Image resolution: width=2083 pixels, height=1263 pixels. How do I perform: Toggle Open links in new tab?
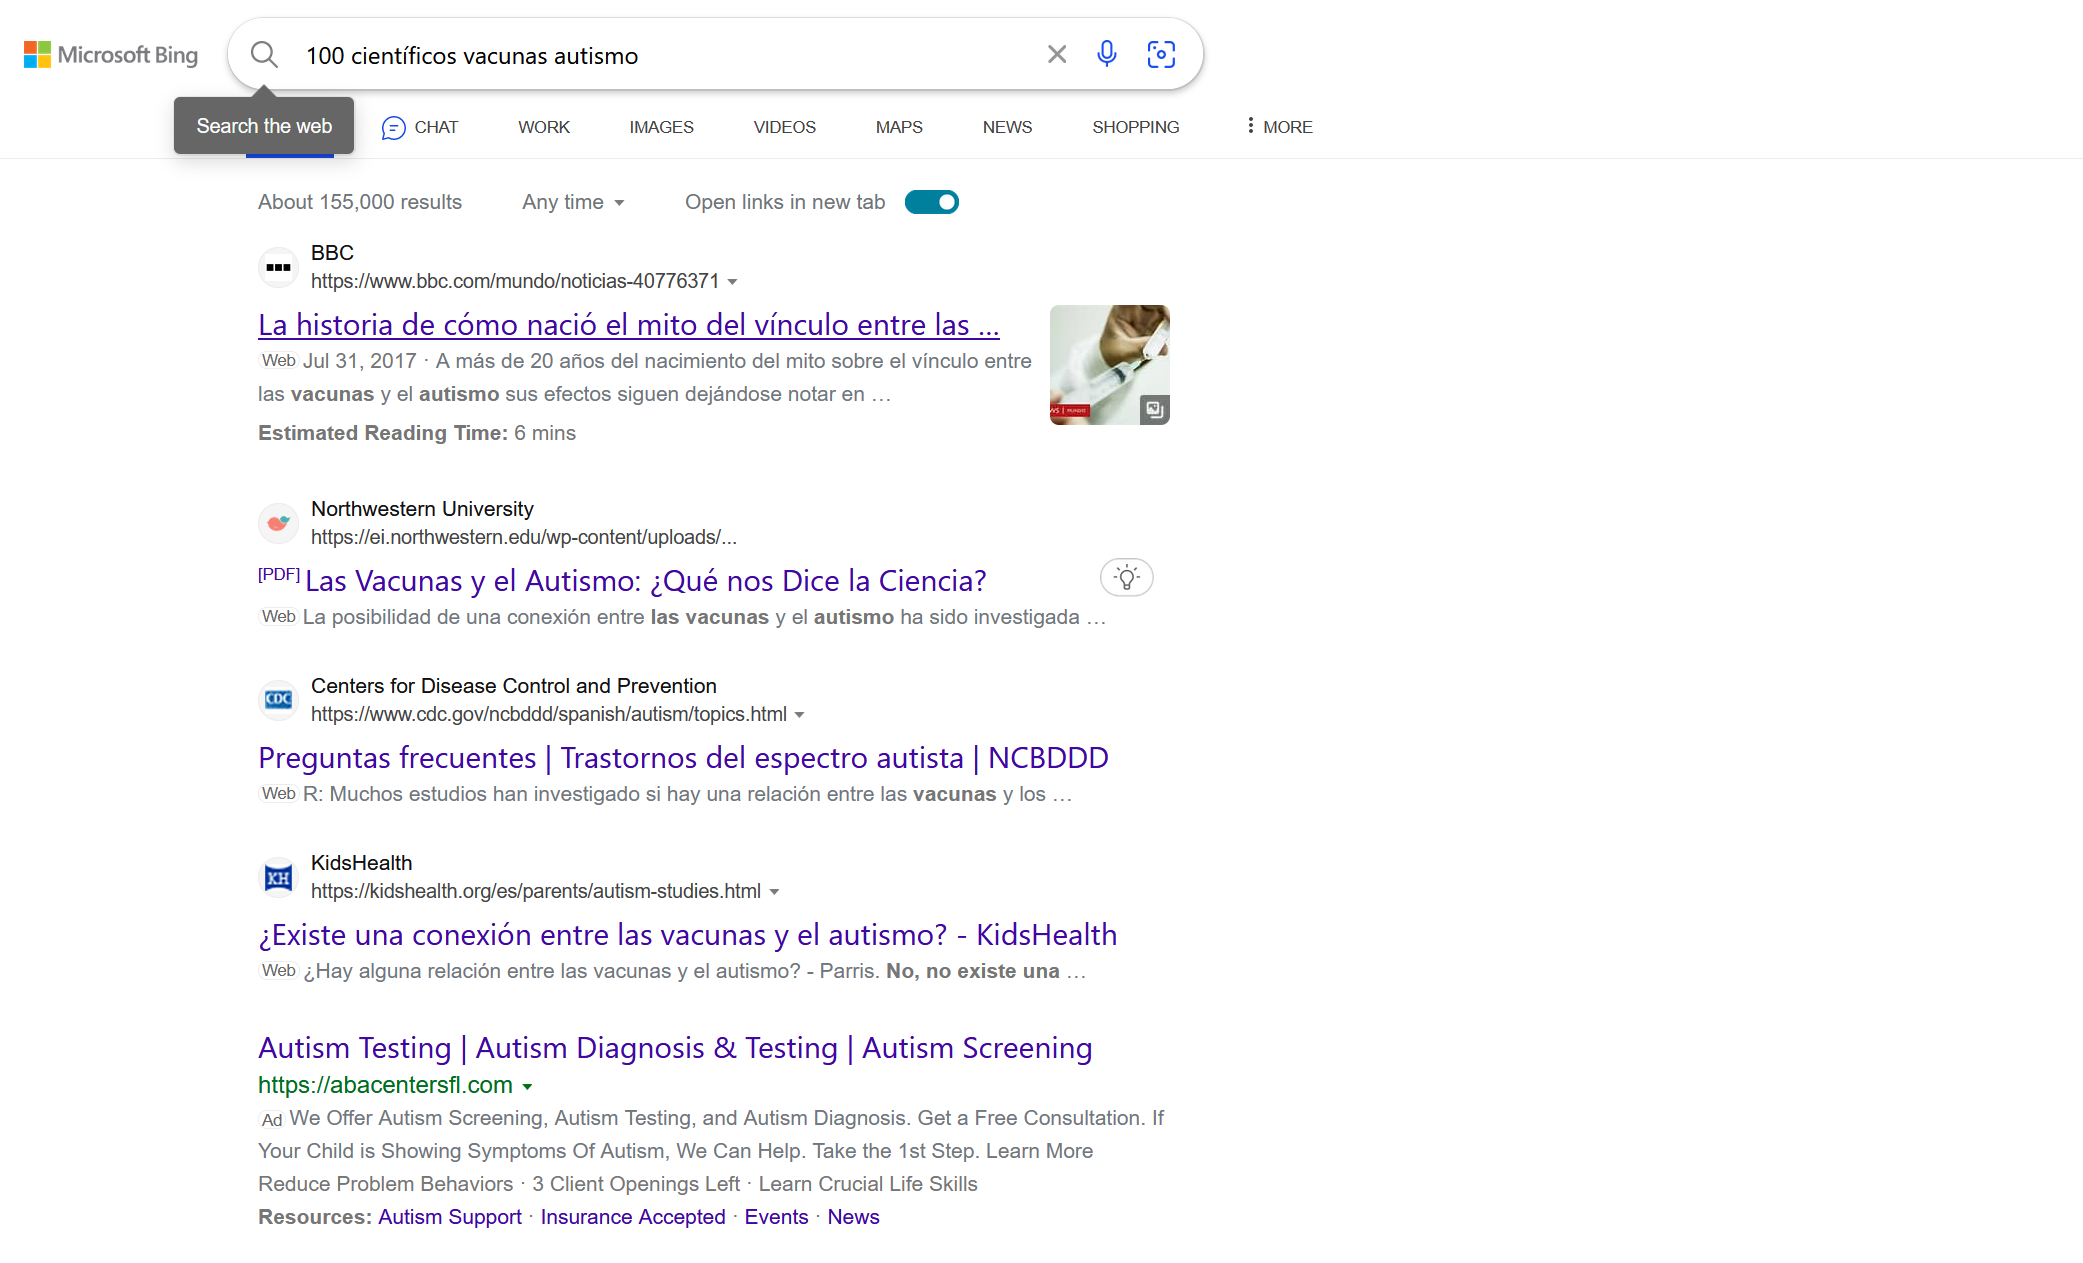point(931,202)
